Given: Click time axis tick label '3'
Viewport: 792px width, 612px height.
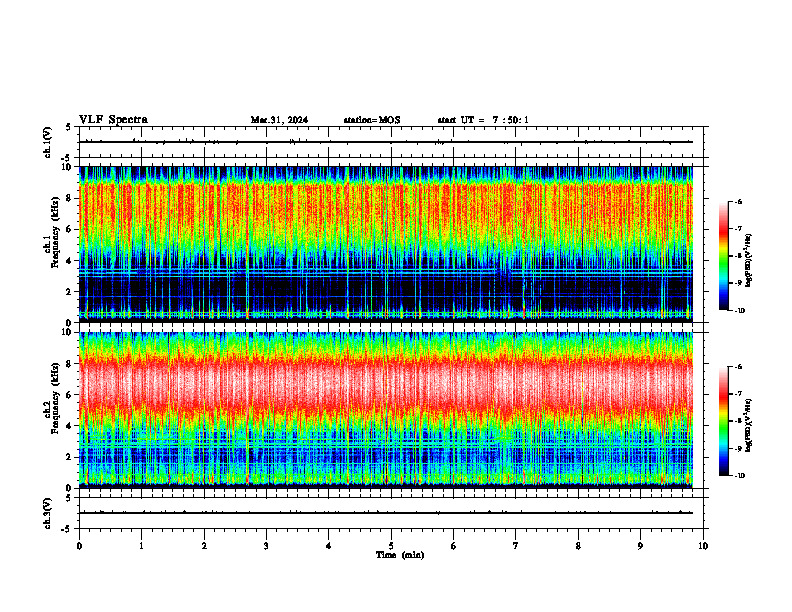Looking at the screenshot, I should 266,546.
